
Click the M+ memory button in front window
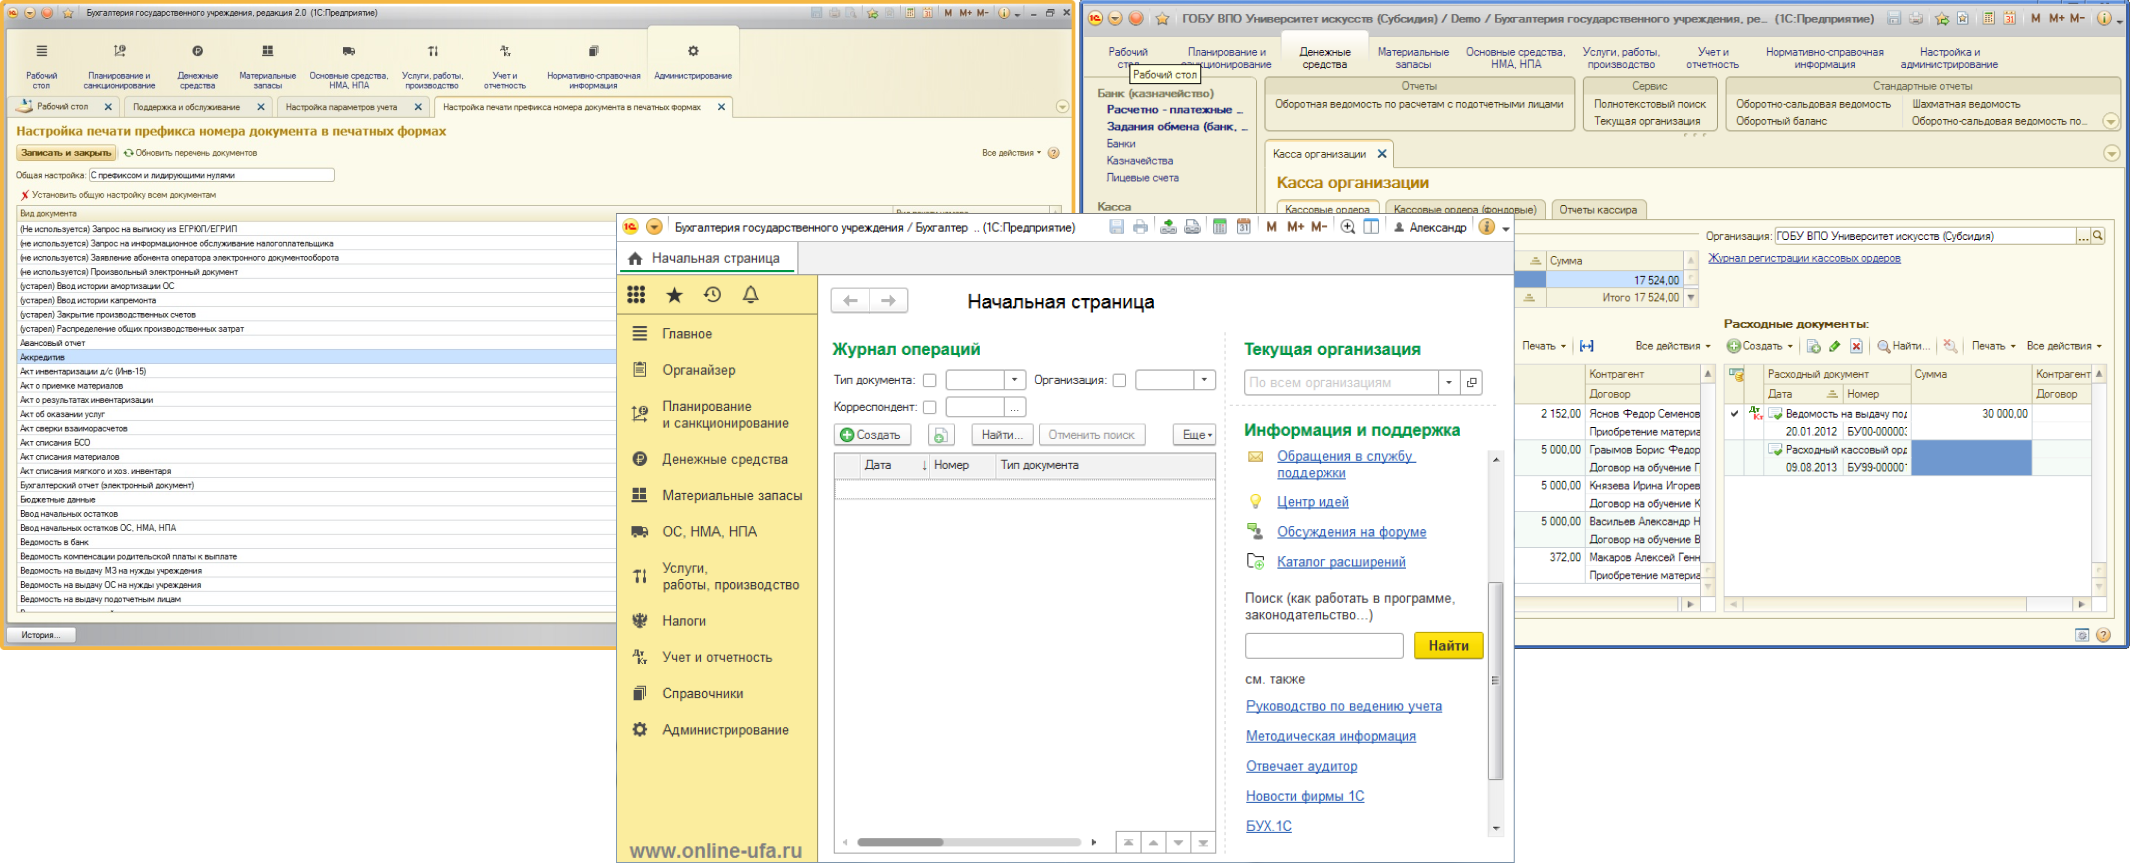(1295, 227)
